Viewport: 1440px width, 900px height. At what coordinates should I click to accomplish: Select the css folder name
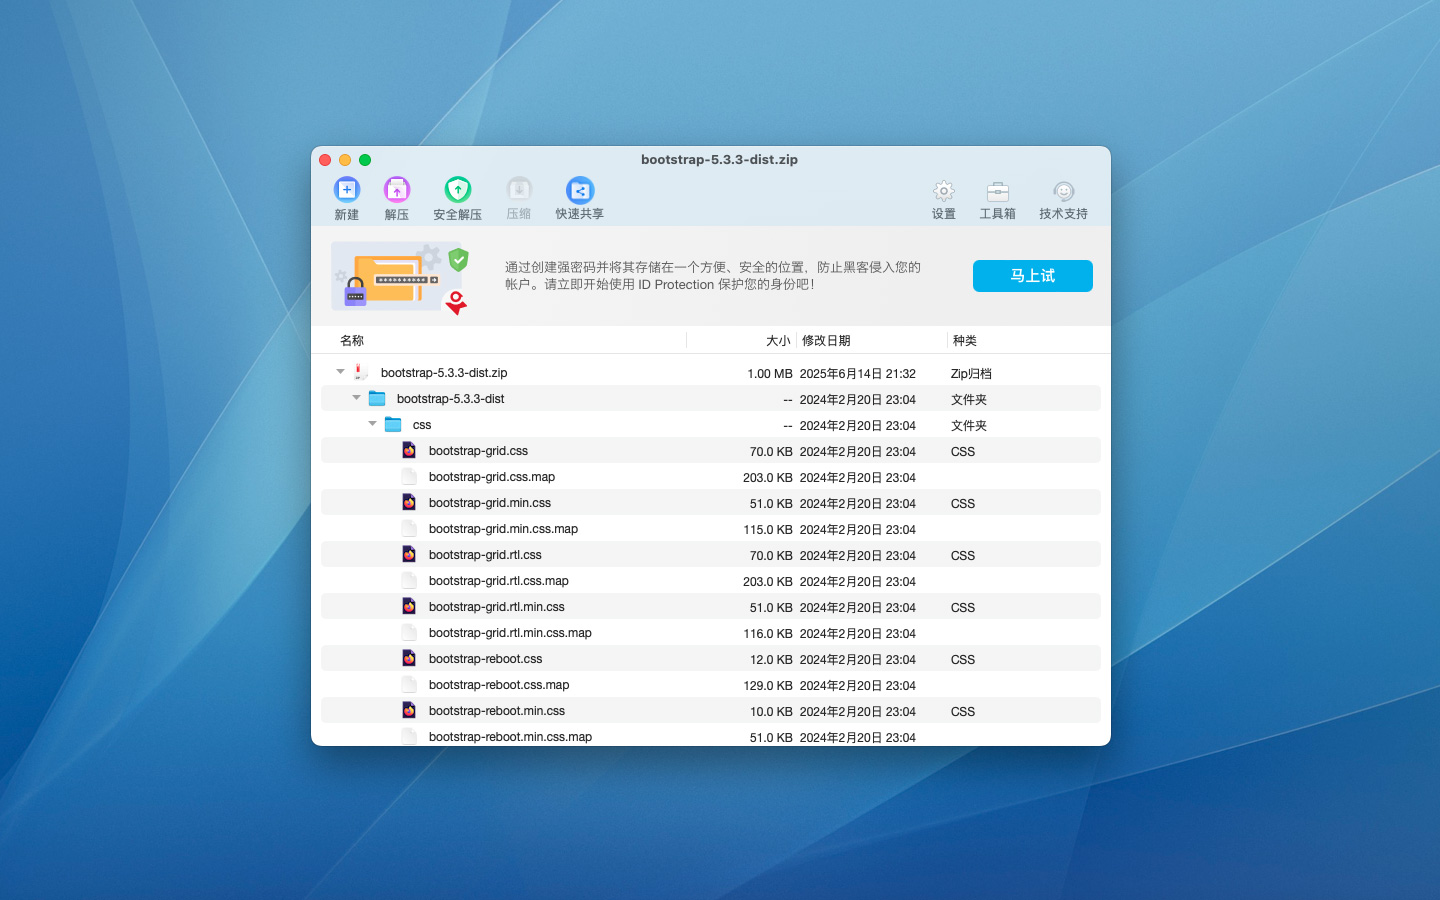[x=422, y=425]
